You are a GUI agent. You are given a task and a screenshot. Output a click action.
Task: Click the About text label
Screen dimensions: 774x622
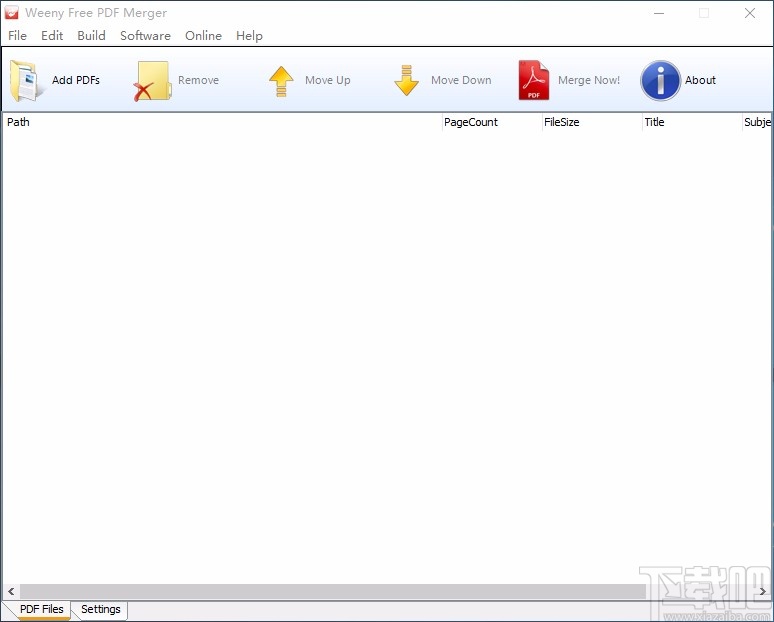tap(700, 80)
